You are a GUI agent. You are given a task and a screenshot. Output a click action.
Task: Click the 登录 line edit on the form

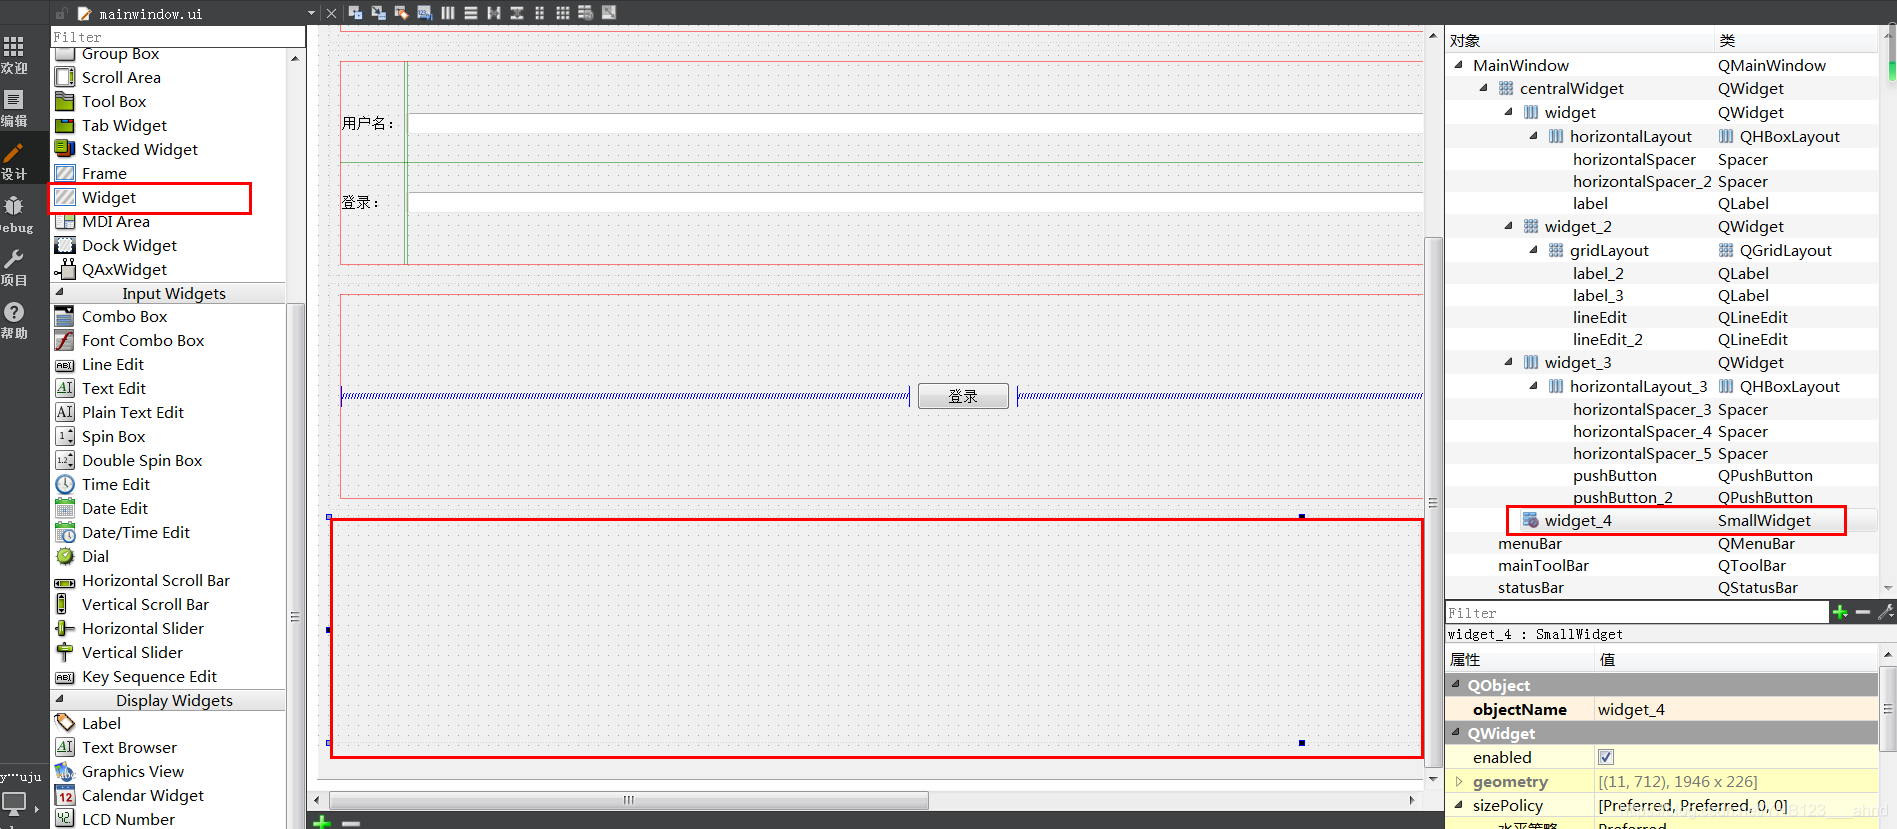coord(915,202)
